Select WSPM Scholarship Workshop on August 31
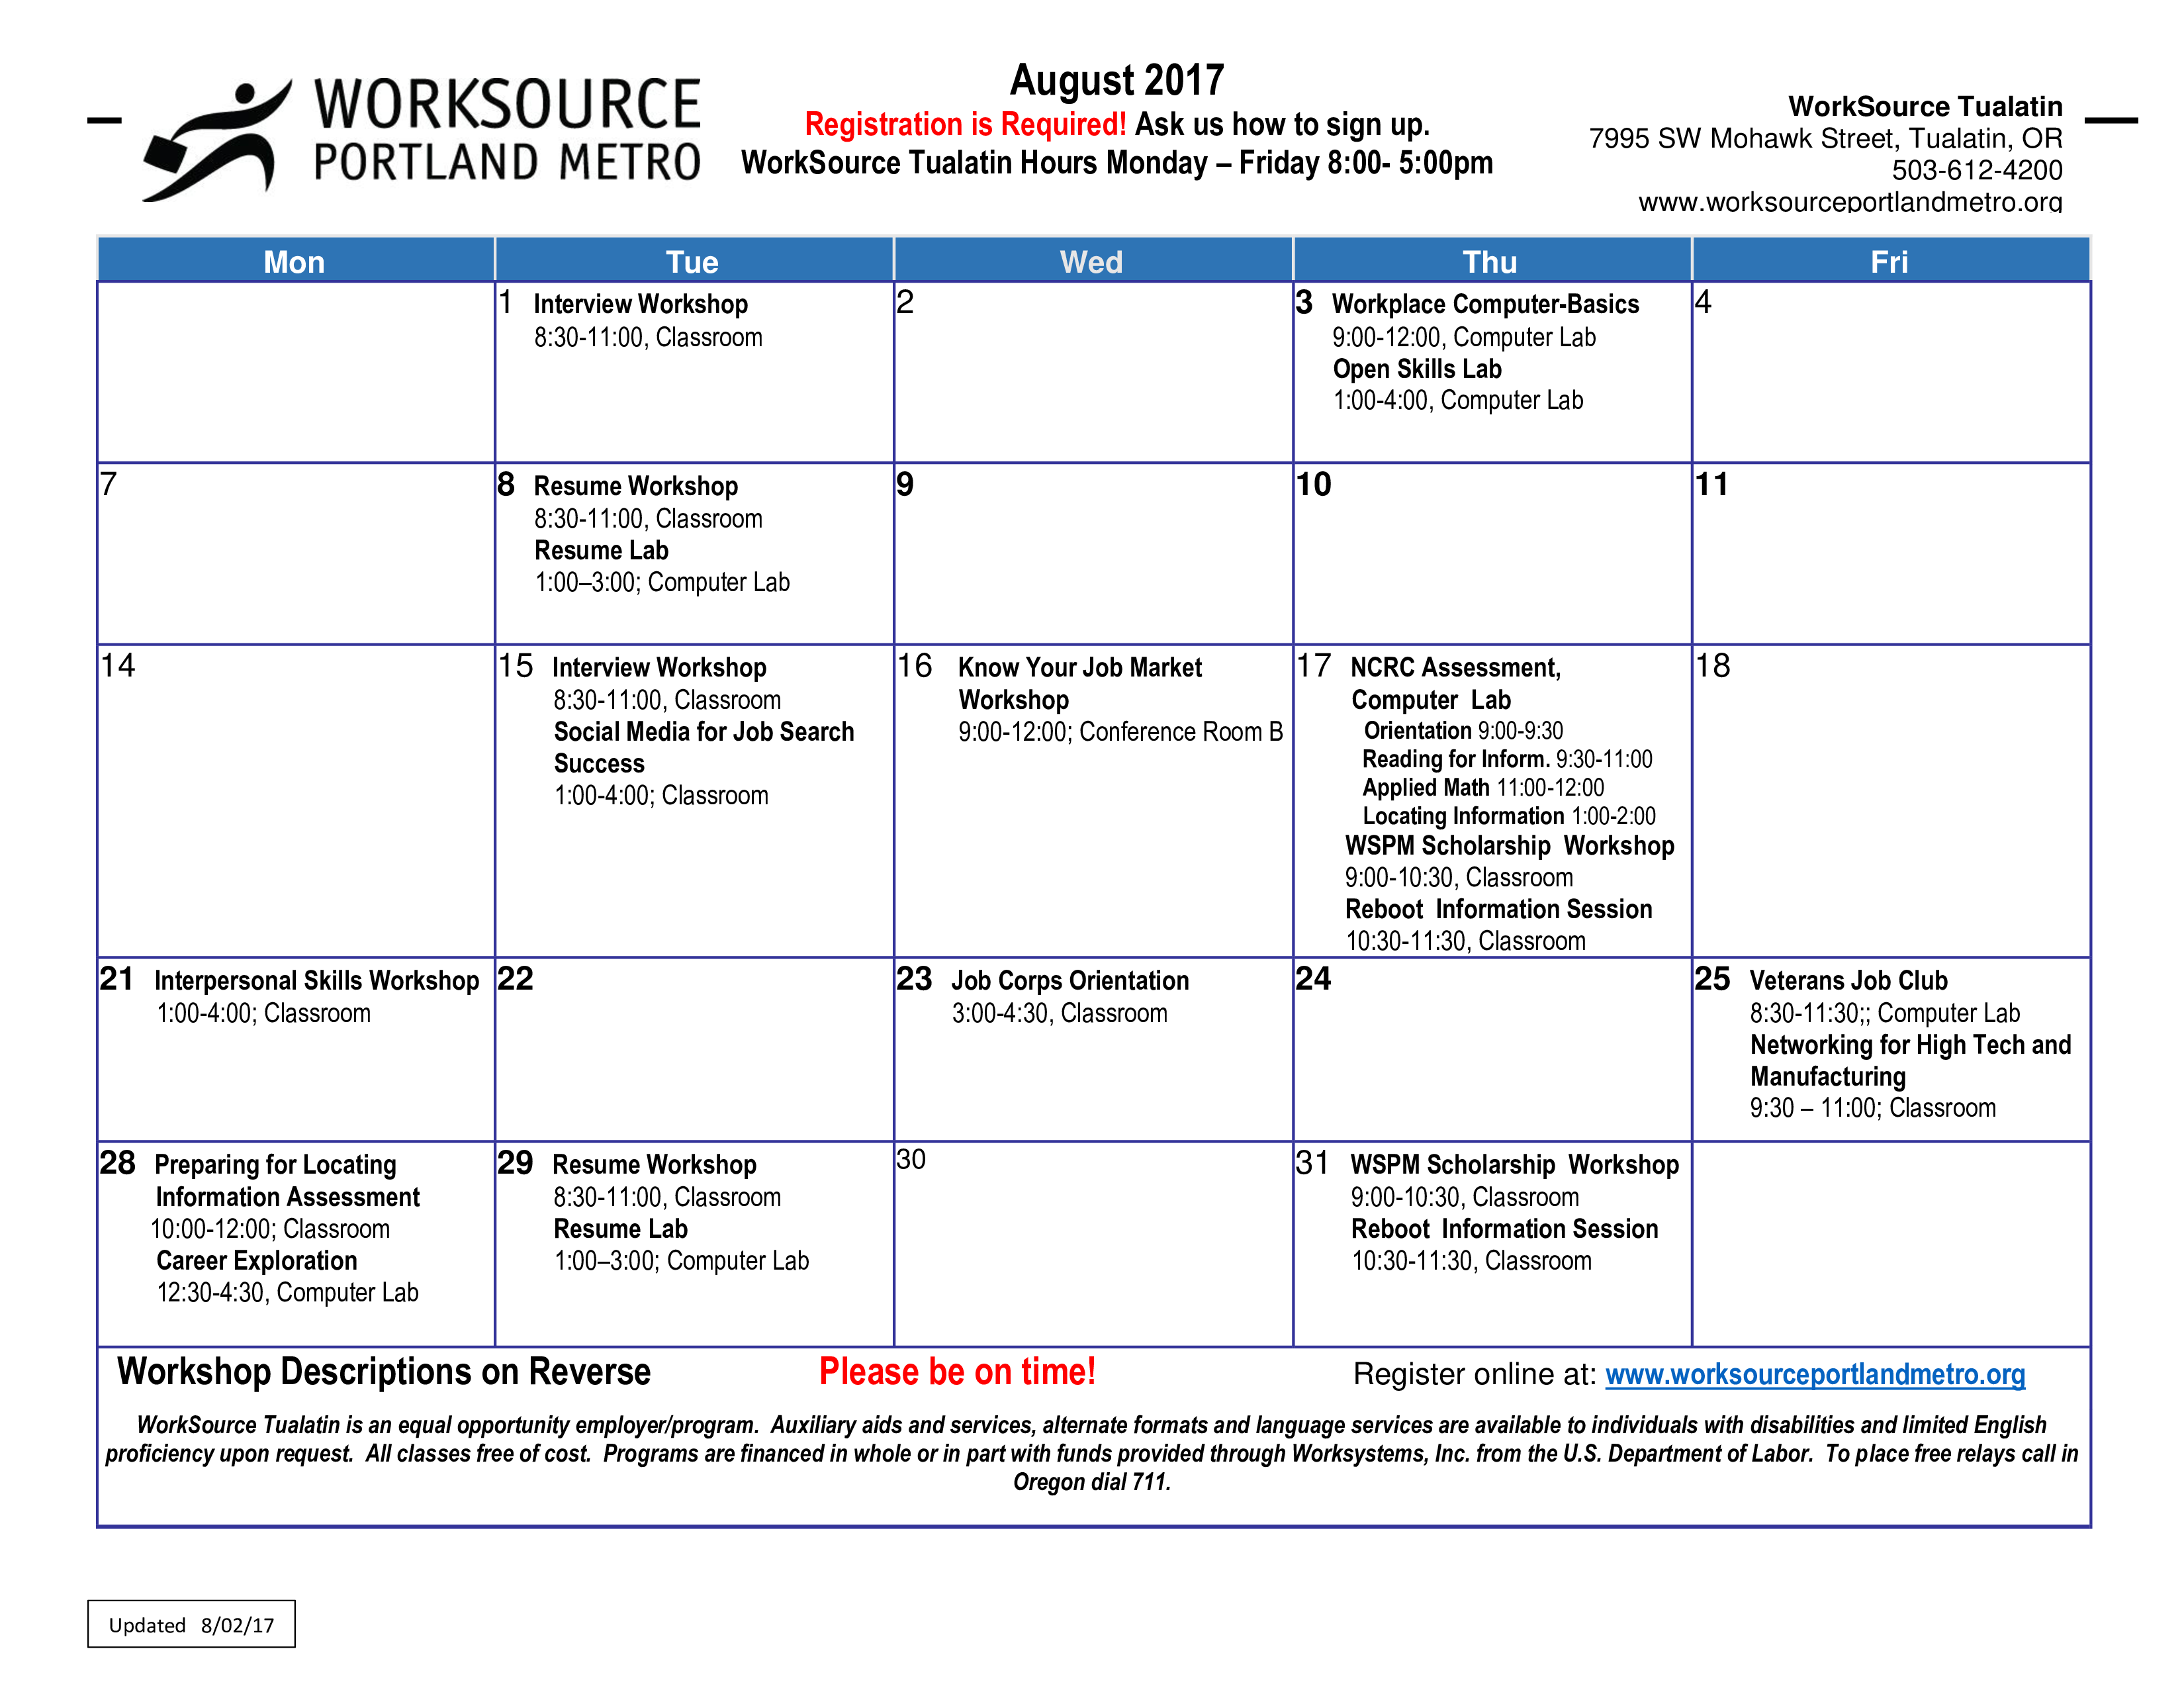Image resolution: width=2184 pixels, height=1688 pixels. pos(1514,1164)
